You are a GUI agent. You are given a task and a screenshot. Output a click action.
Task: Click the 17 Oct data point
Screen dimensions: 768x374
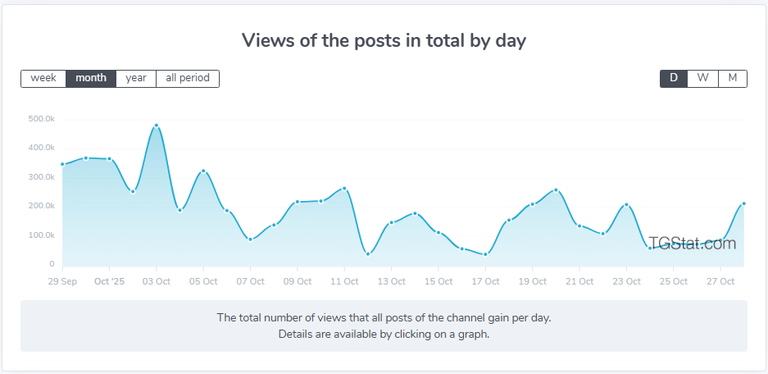485,255
